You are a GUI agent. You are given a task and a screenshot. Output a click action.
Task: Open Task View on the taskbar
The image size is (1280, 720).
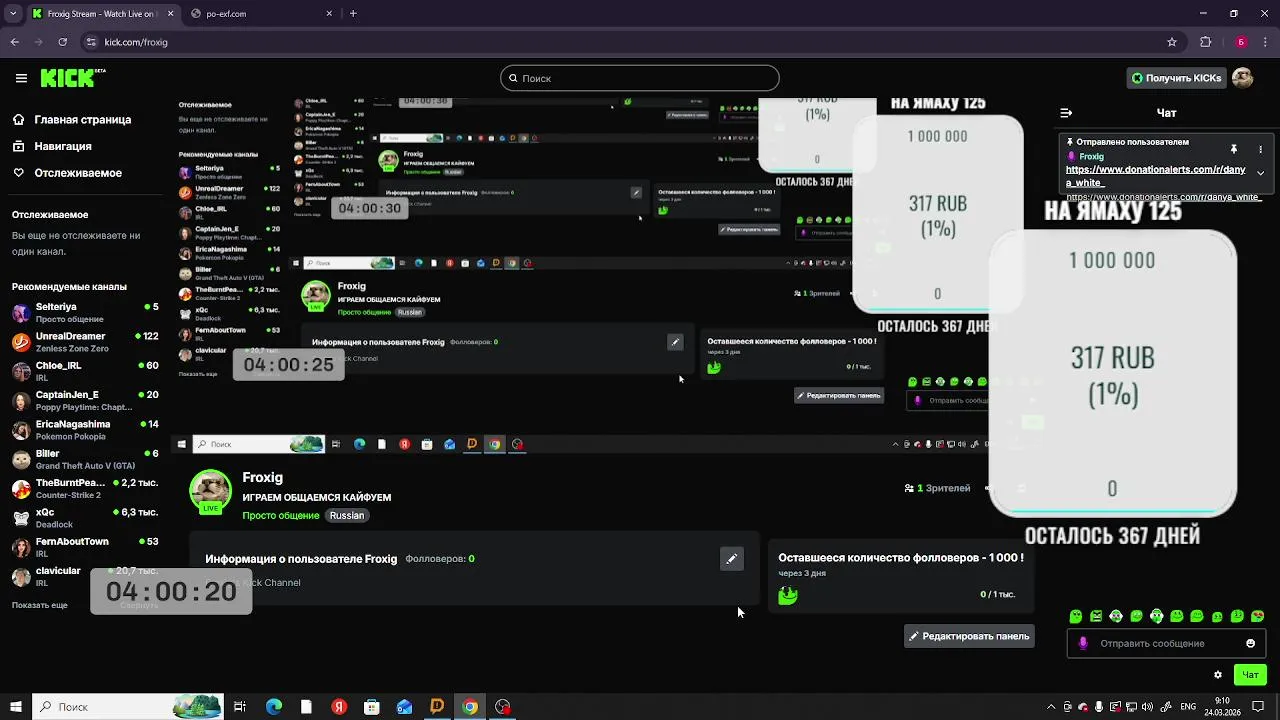(240, 707)
